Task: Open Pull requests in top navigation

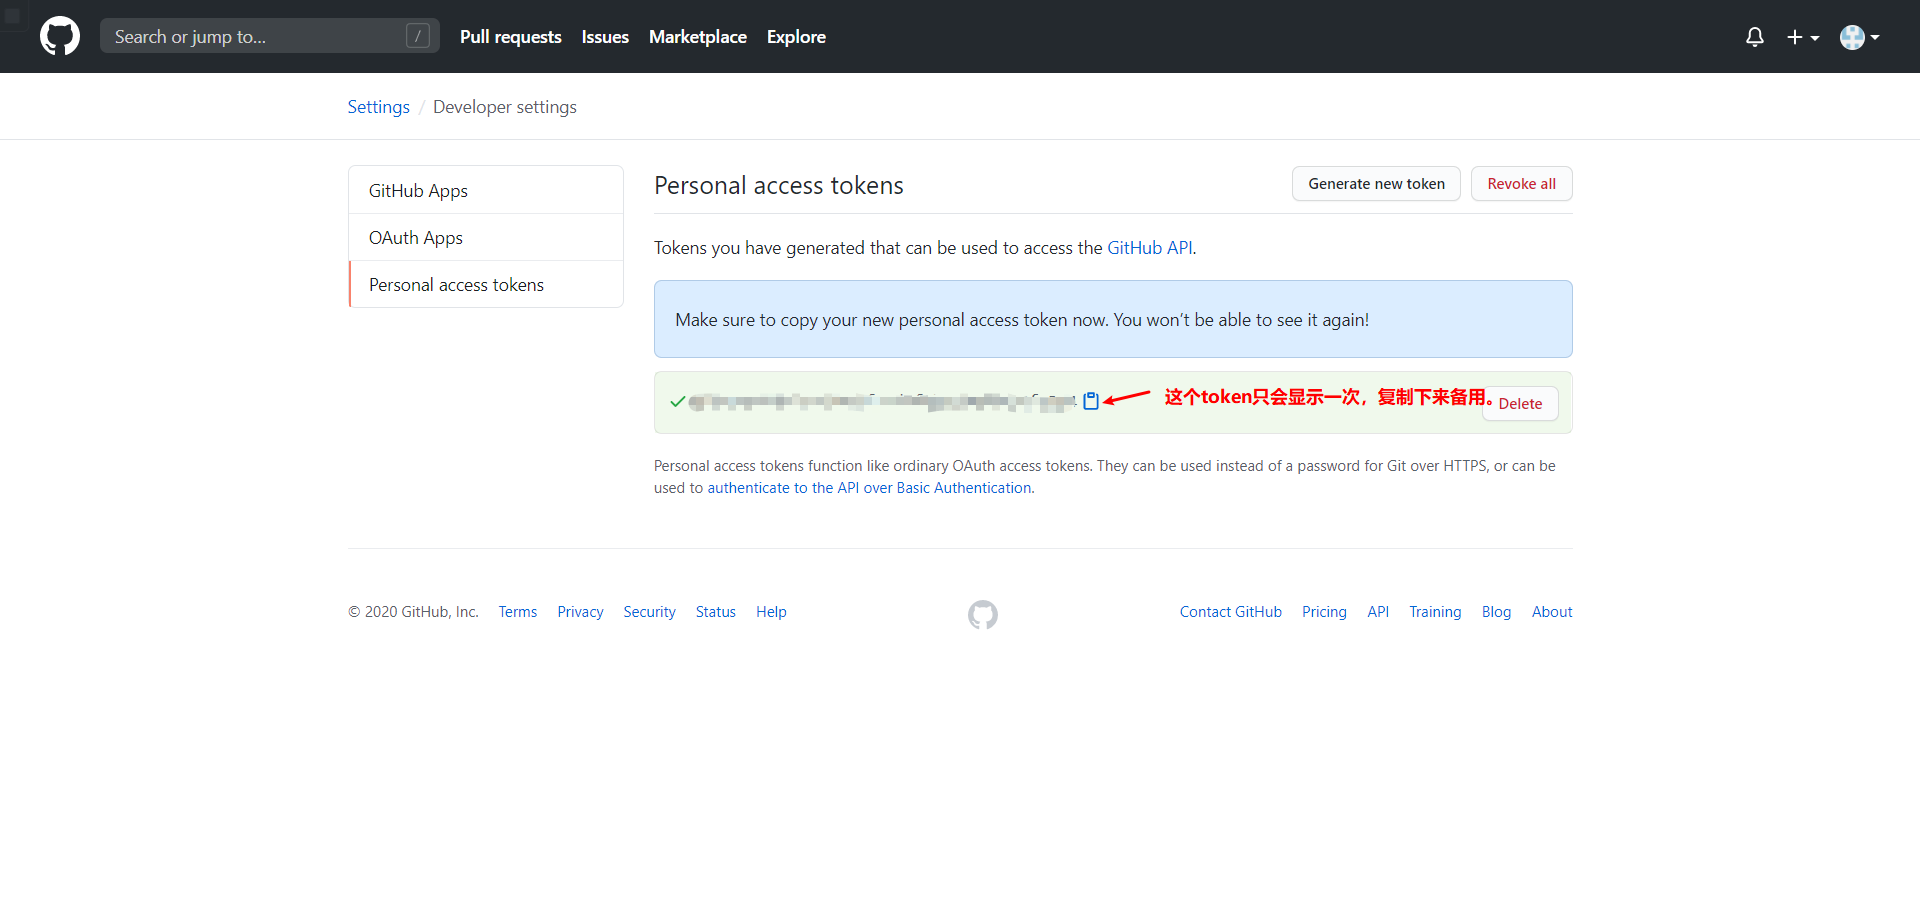Action: 510,37
